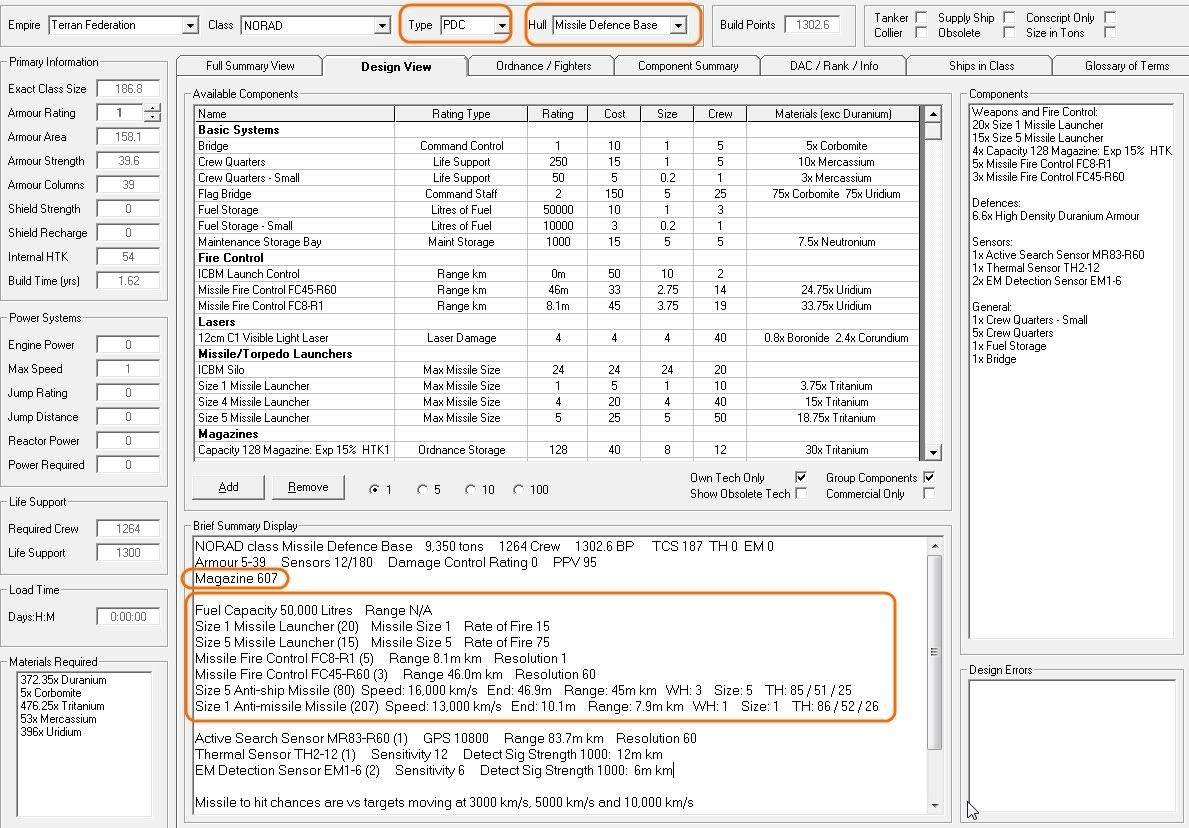
Task: Click Brief Summary scrollbar up arrow
Action: coord(934,546)
